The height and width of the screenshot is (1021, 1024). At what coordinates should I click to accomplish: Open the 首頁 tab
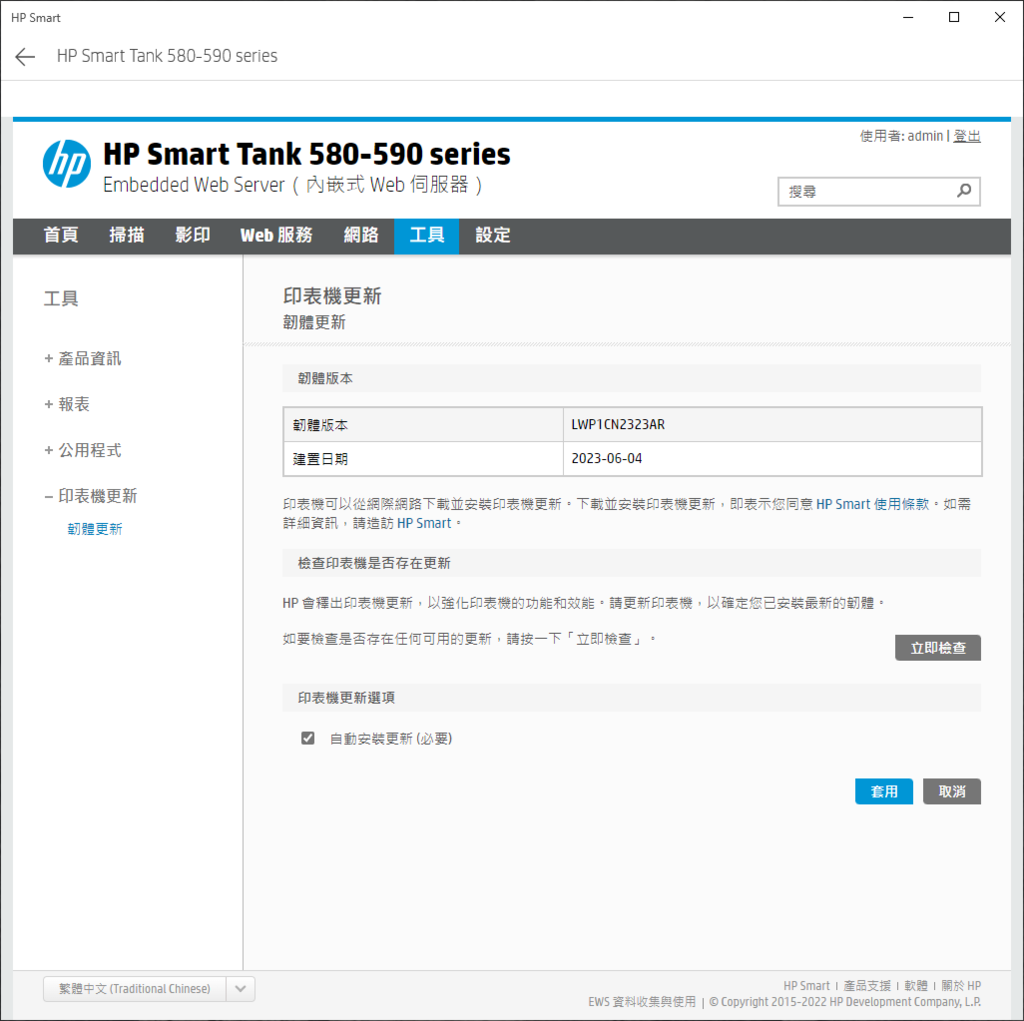click(x=61, y=235)
